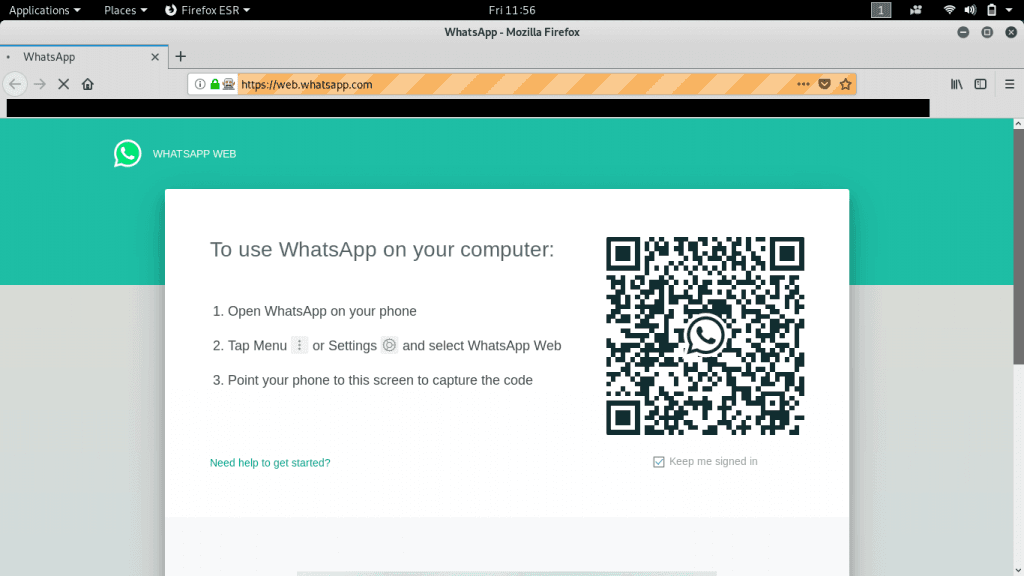
Task: Toggle Keep me signed in checkbox
Action: (658, 462)
